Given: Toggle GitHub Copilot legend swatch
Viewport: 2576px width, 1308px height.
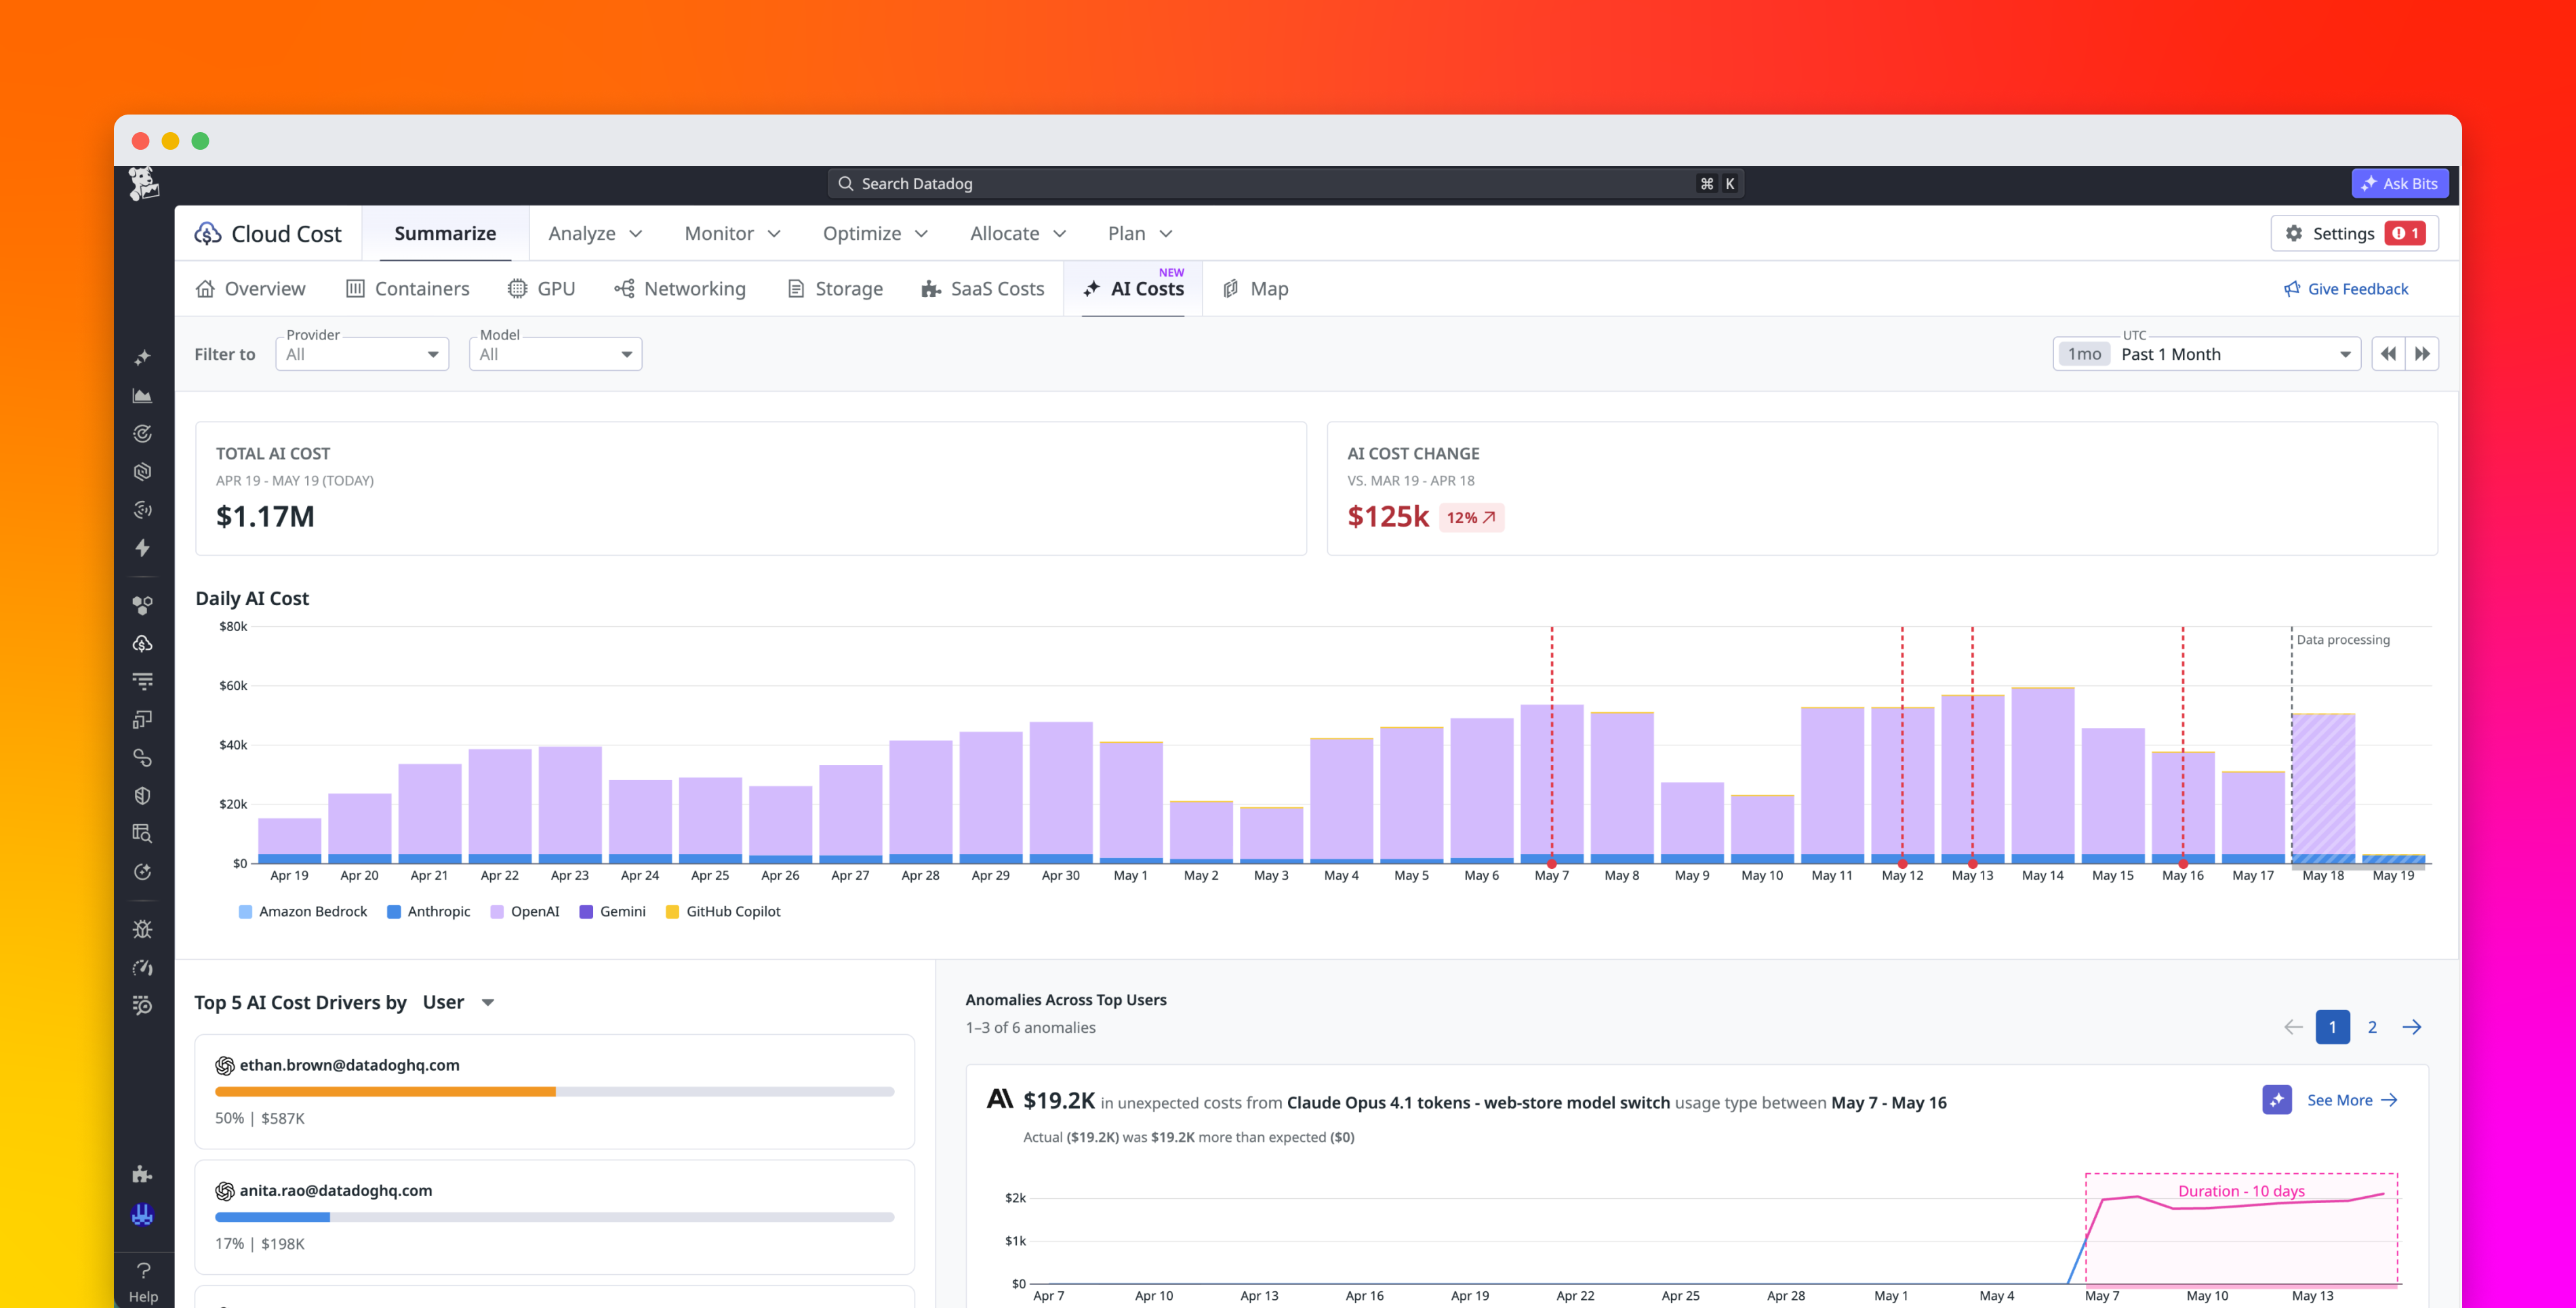Looking at the screenshot, I should point(672,912).
